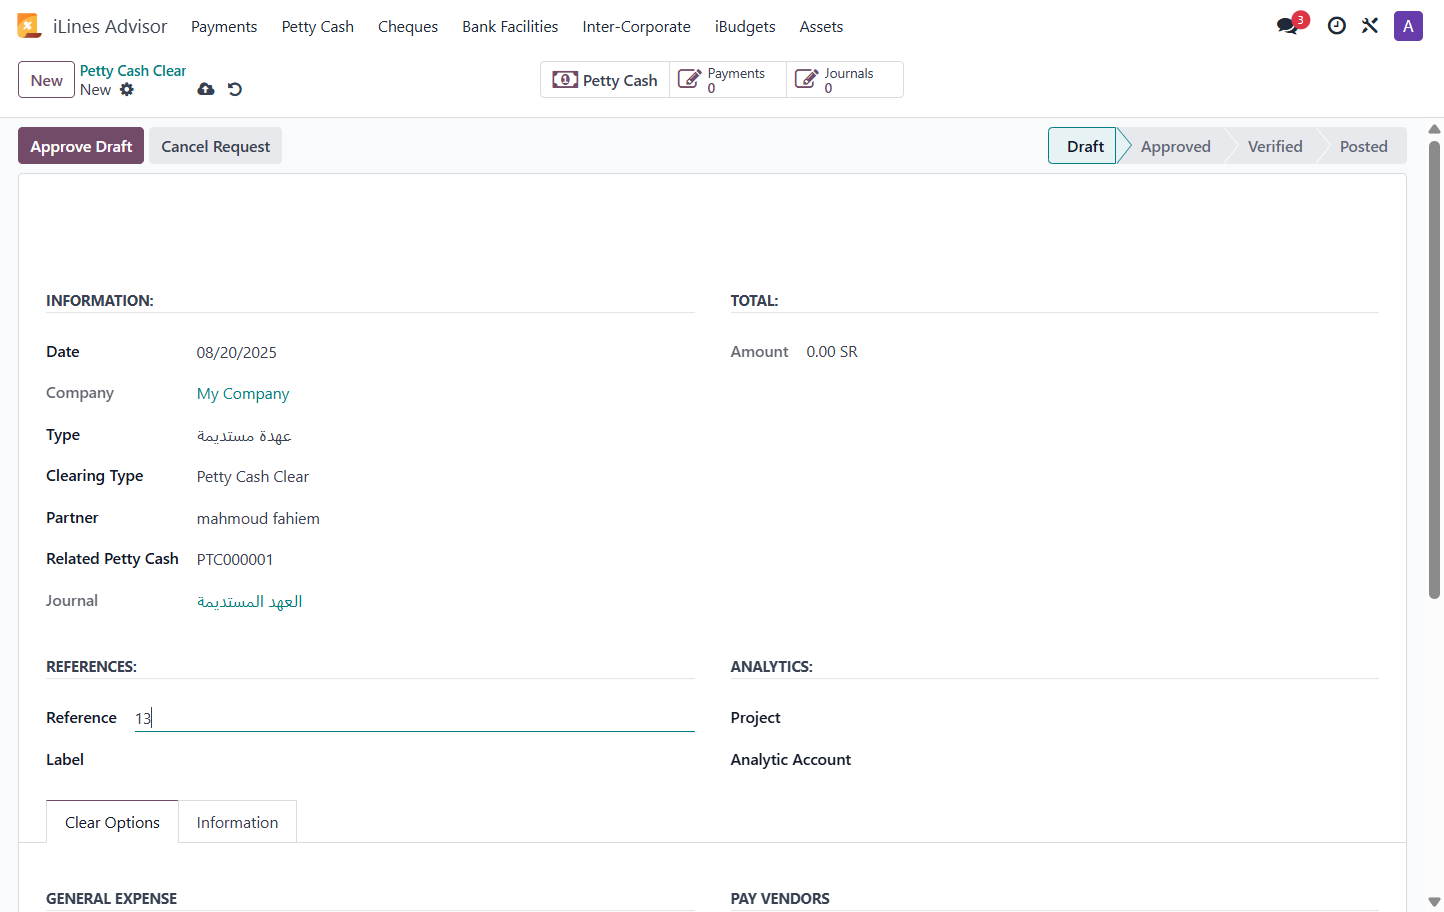Open the Partner field dropdown
Screen dimensions: 1444x912
445,519
